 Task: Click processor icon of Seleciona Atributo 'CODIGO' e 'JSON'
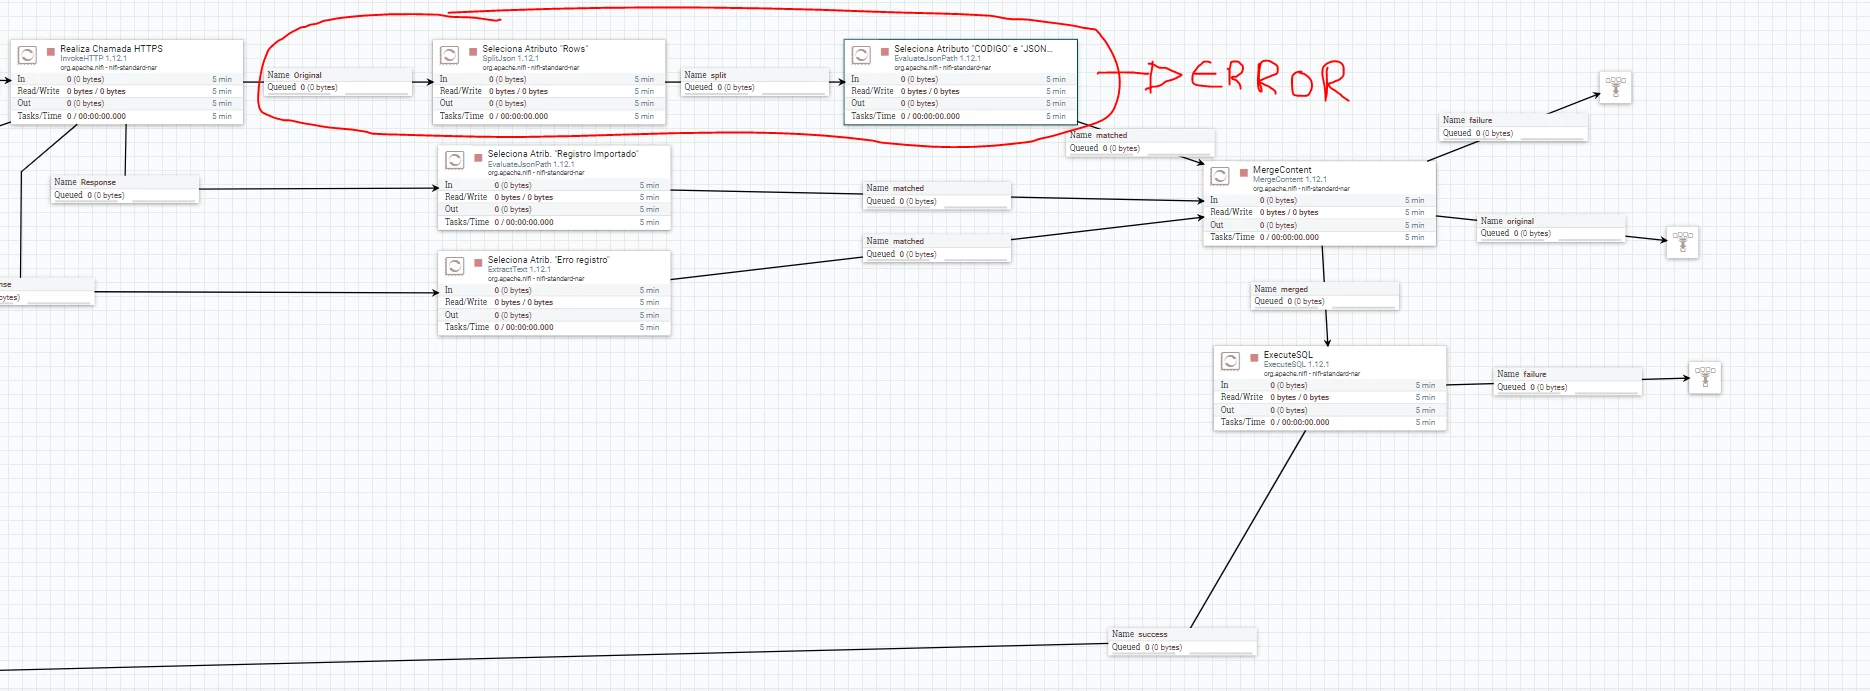[861, 55]
